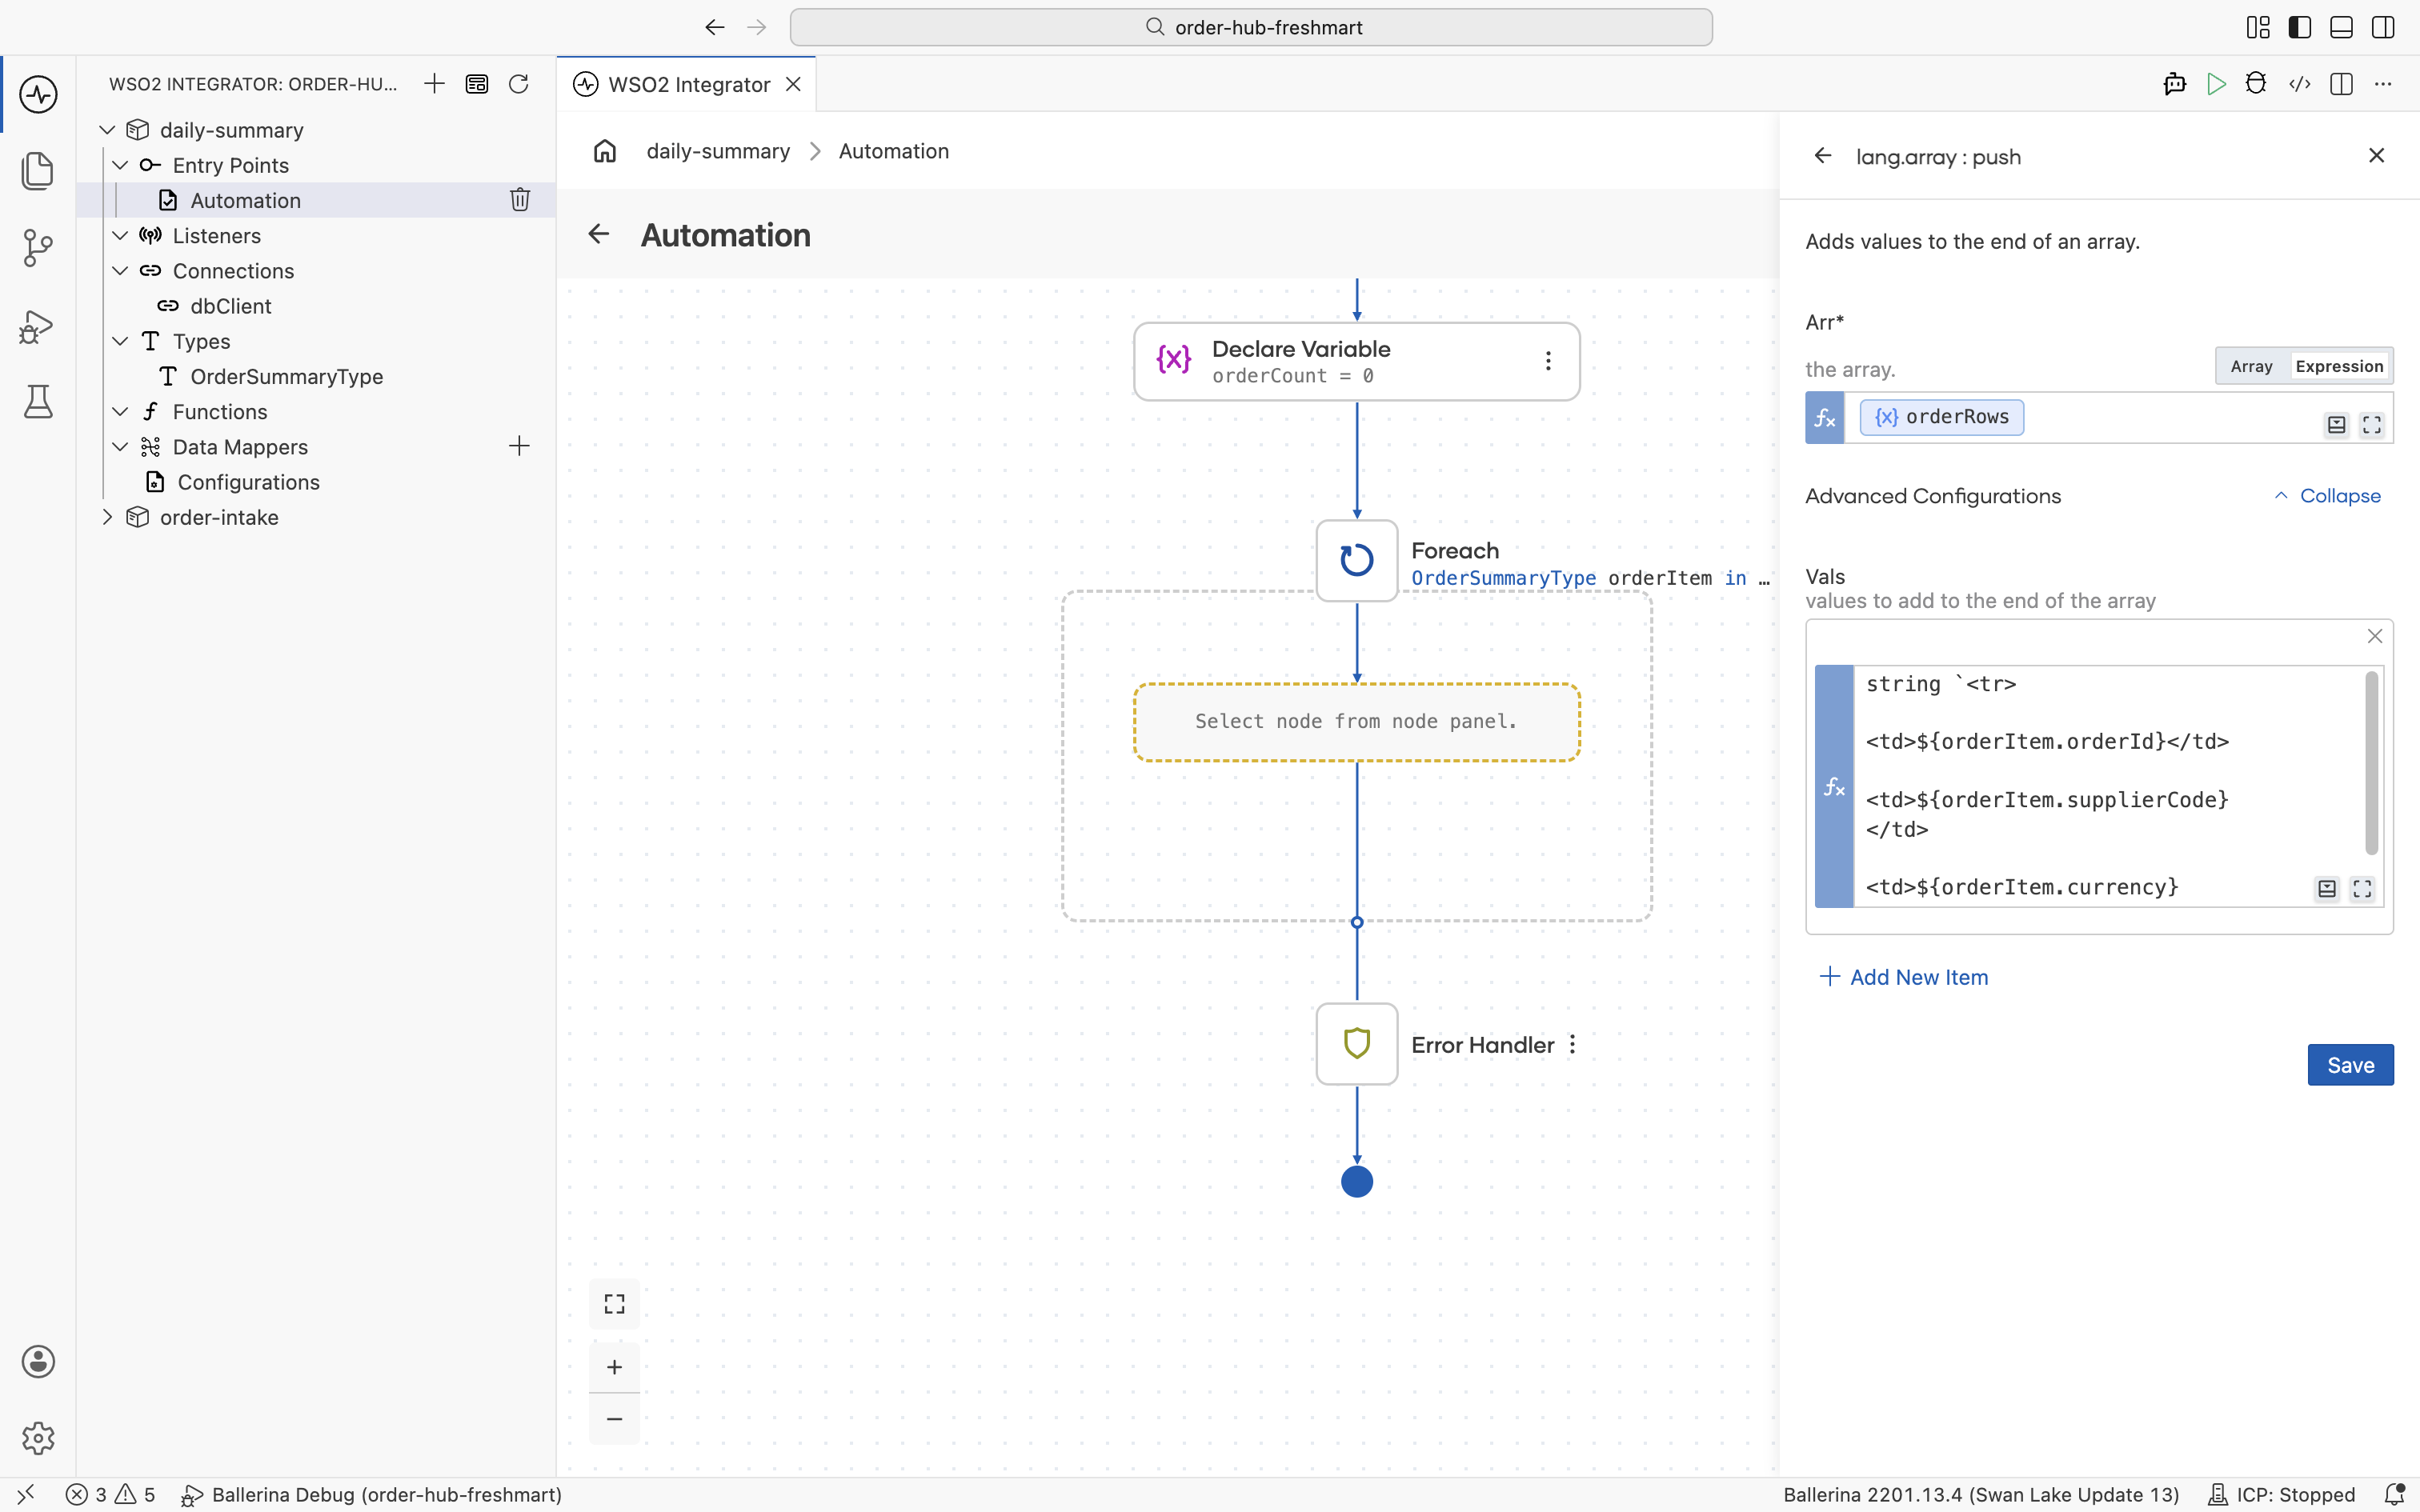The width and height of the screenshot is (2420, 1512).
Task: Click the refresh icon in WSO2 Integrator panel header
Action: pyautogui.click(x=518, y=84)
